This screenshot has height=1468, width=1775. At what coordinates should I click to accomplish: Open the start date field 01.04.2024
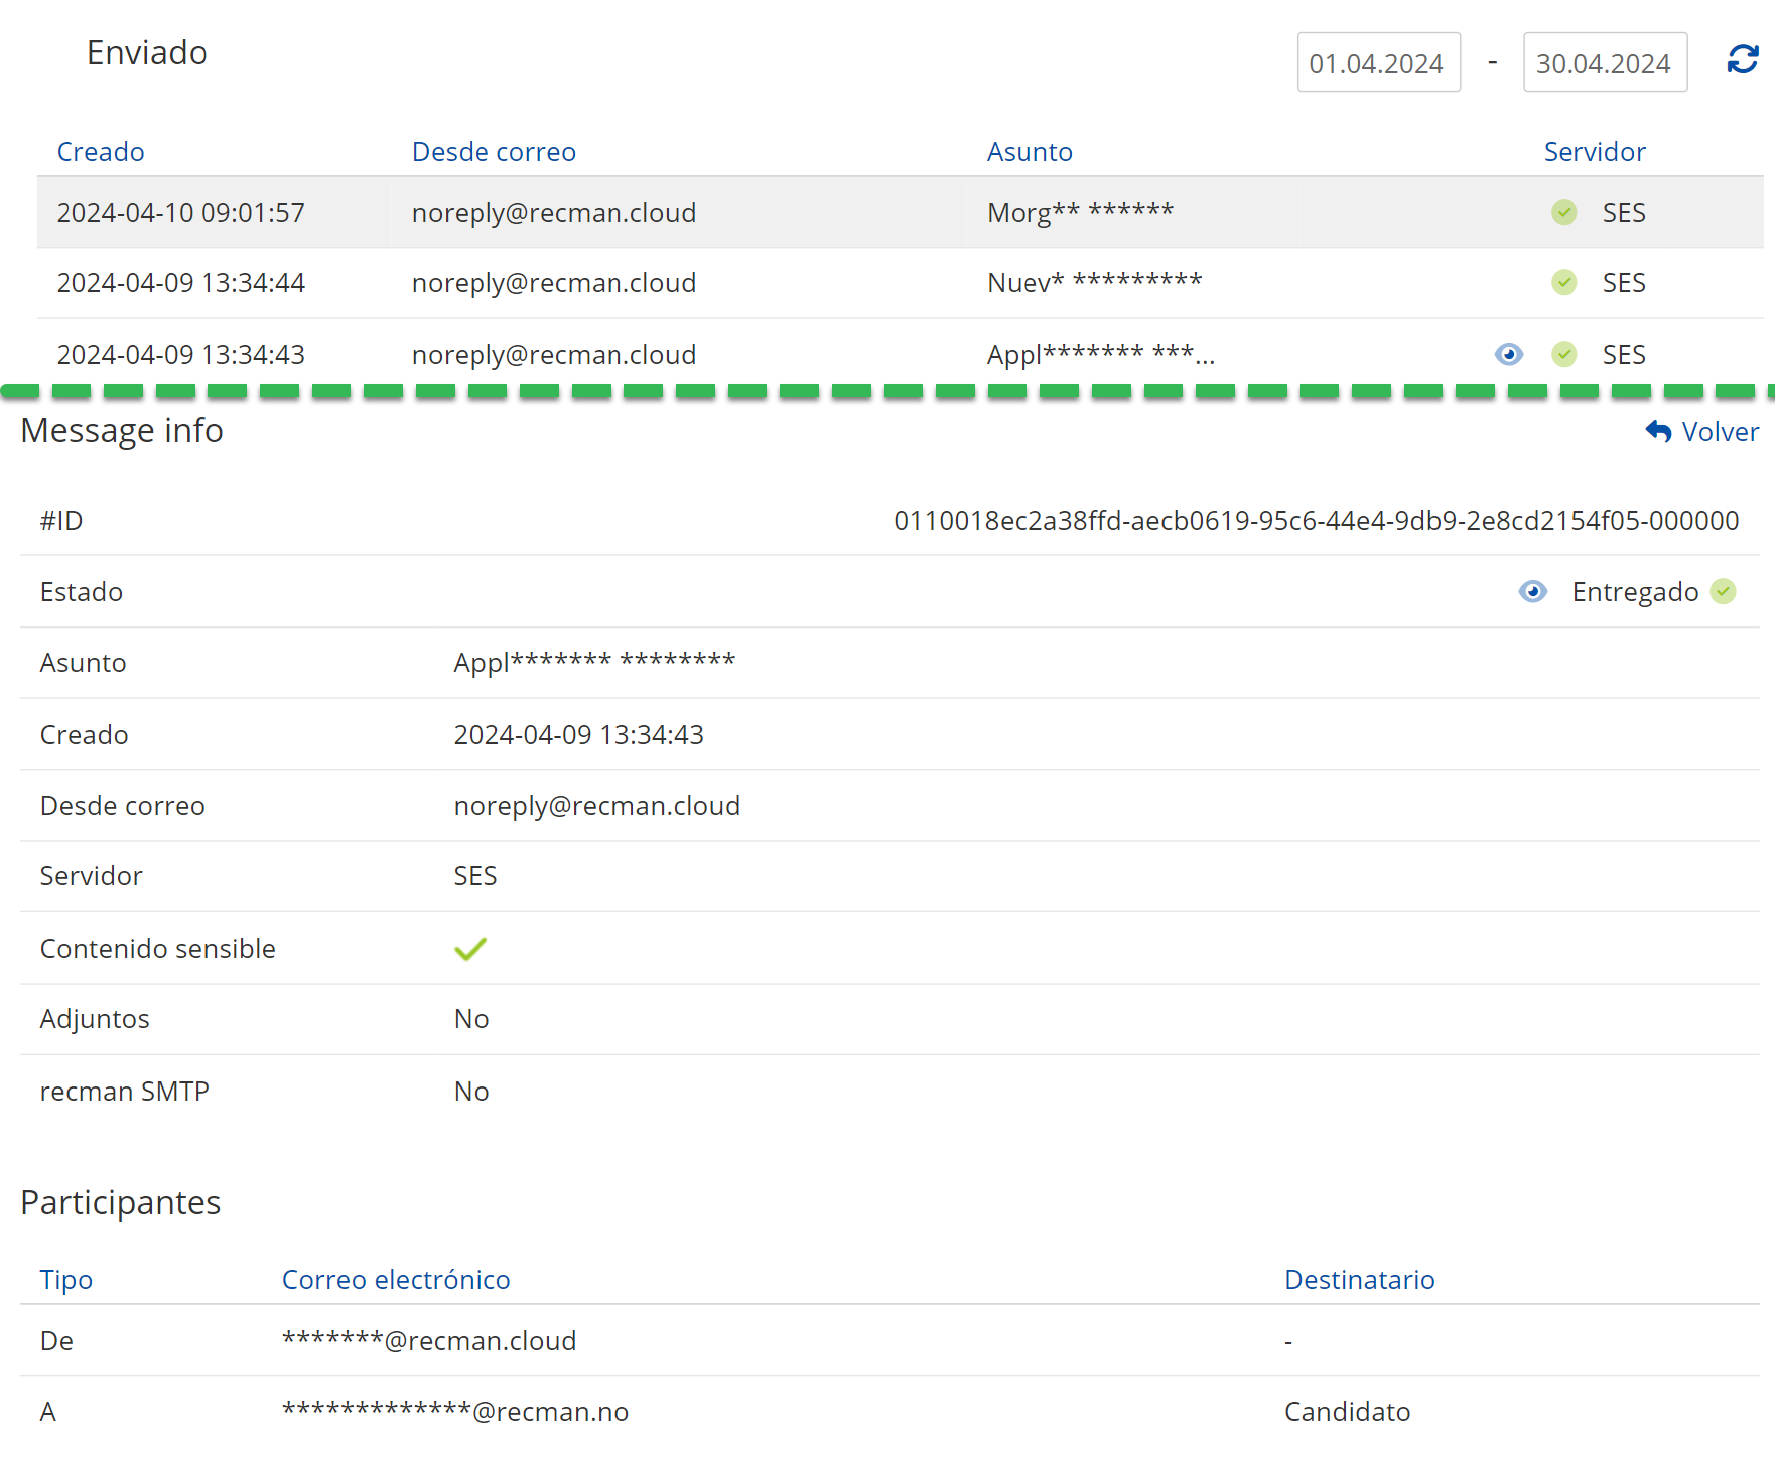pyautogui.click(x=1378, y=63)
